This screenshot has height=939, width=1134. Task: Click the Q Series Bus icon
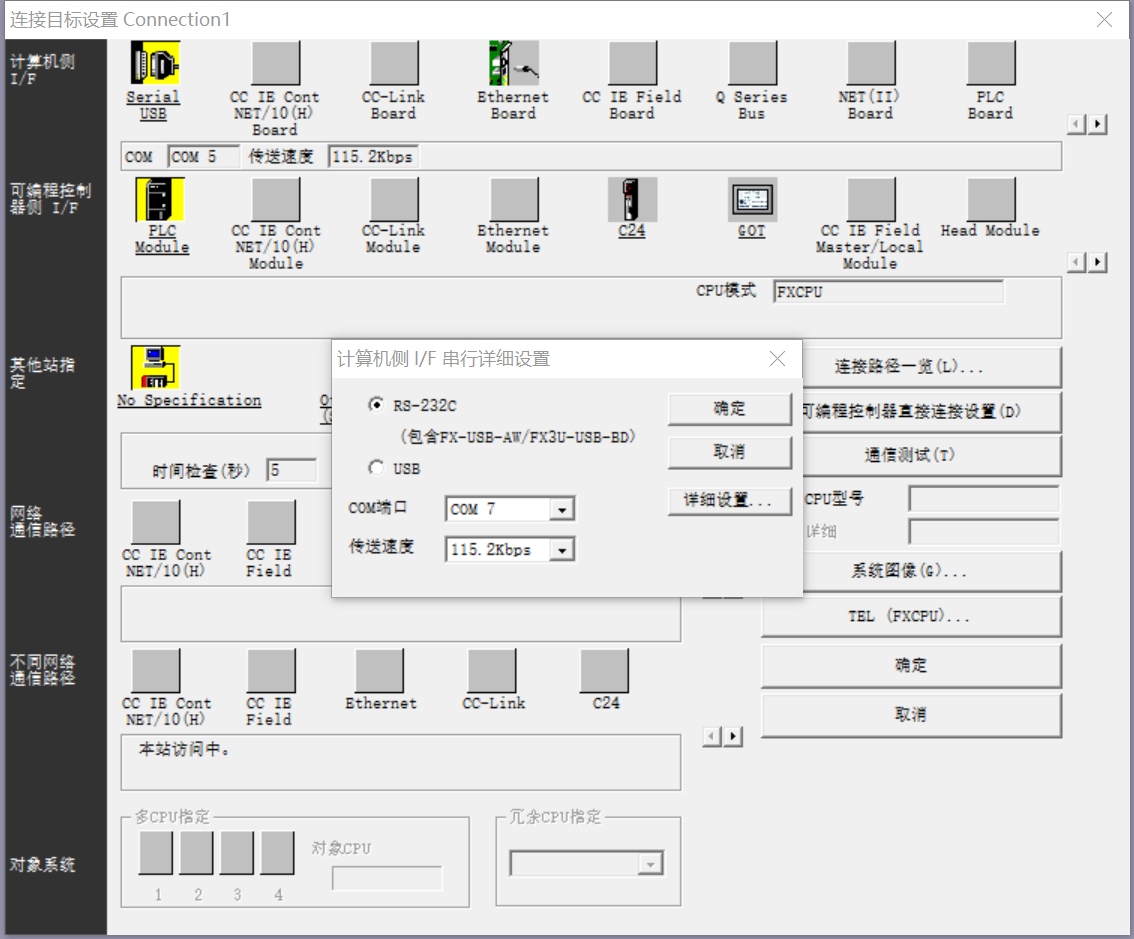pyautogui.click(x=752, y=63)
